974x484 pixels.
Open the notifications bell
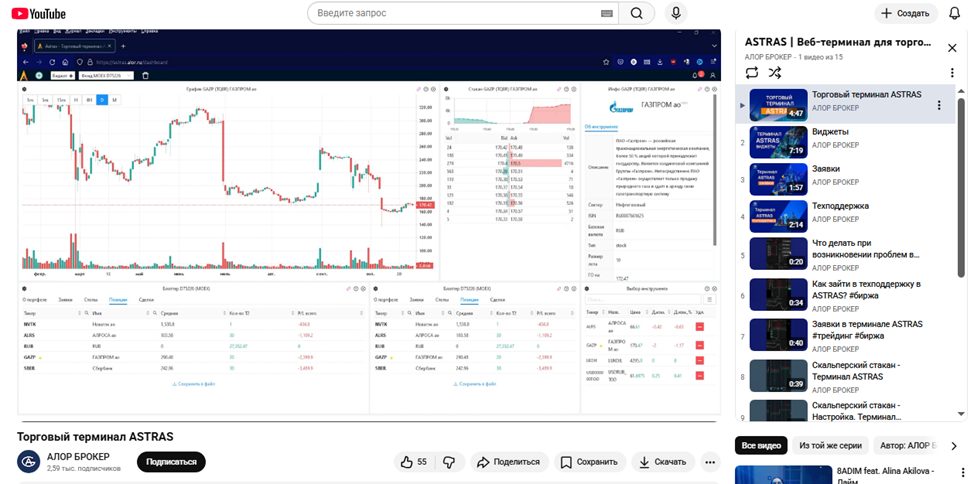[954, 13]
